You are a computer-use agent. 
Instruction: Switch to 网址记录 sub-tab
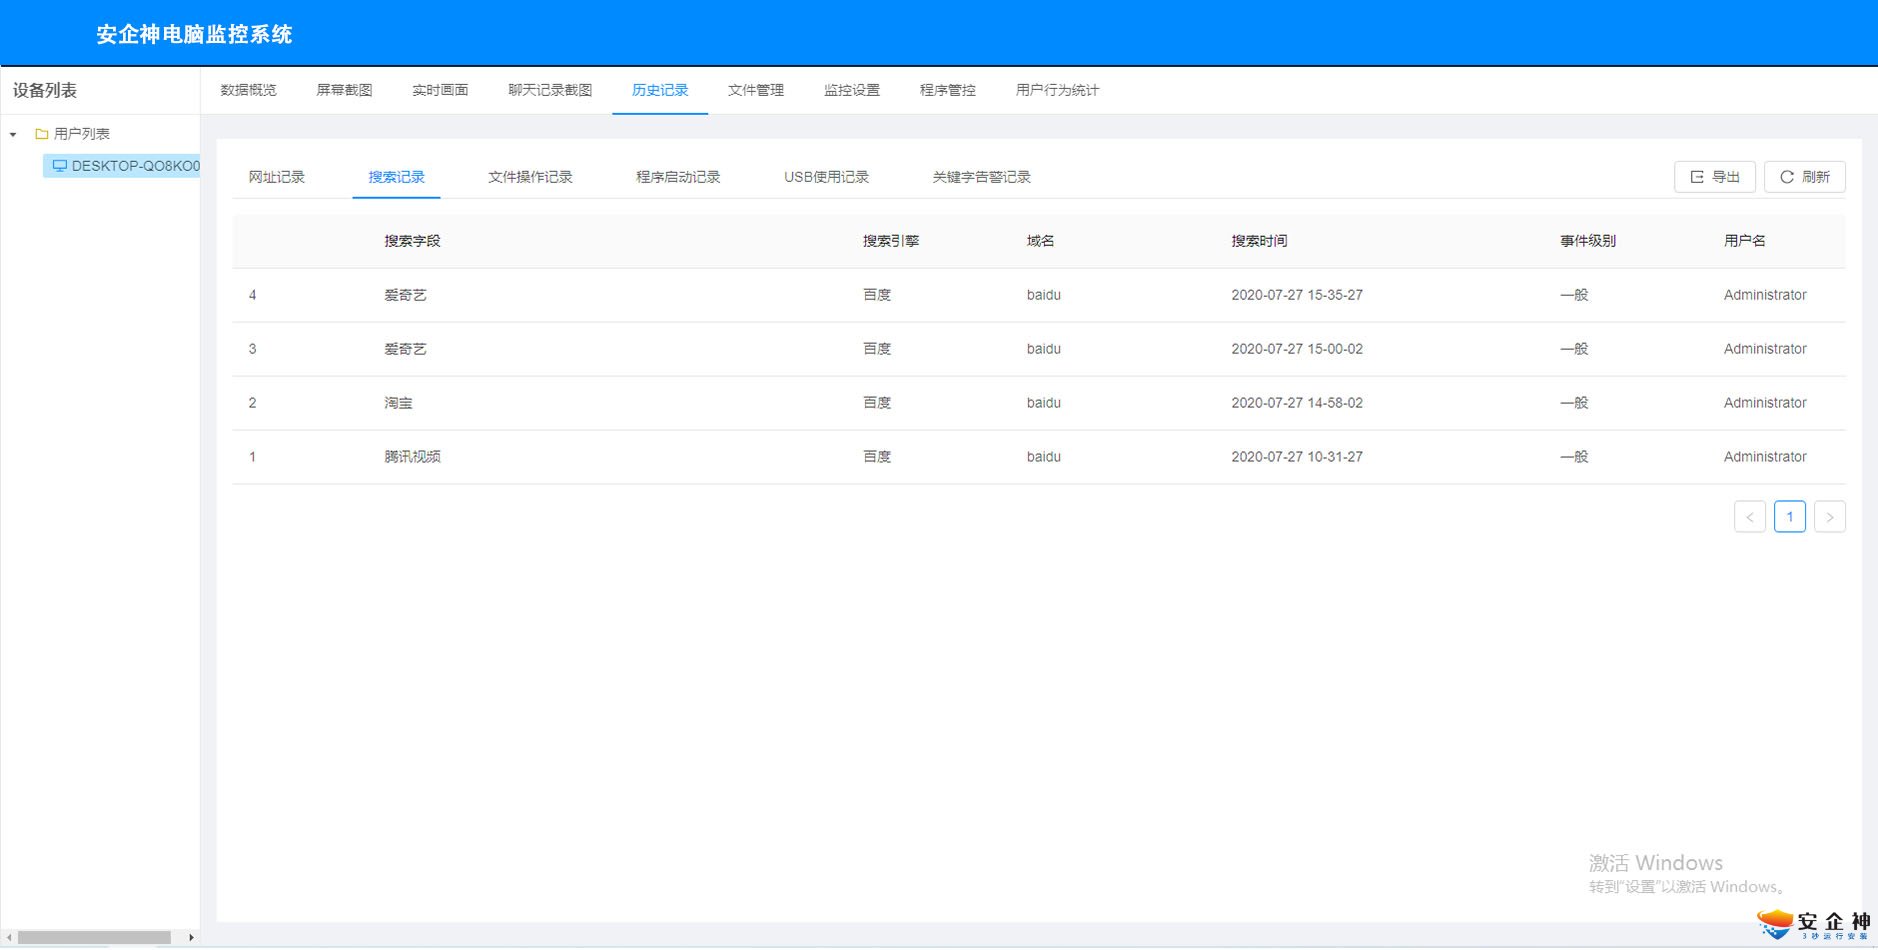coord(277,177)
